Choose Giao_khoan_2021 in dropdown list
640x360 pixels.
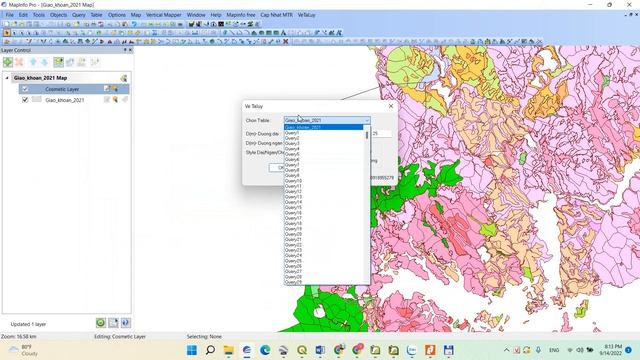pos(324,127)
